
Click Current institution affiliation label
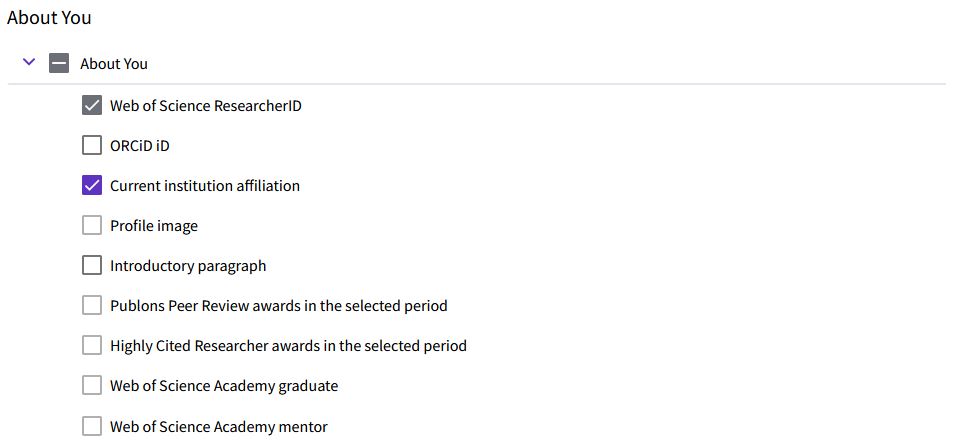coord(204,186)
